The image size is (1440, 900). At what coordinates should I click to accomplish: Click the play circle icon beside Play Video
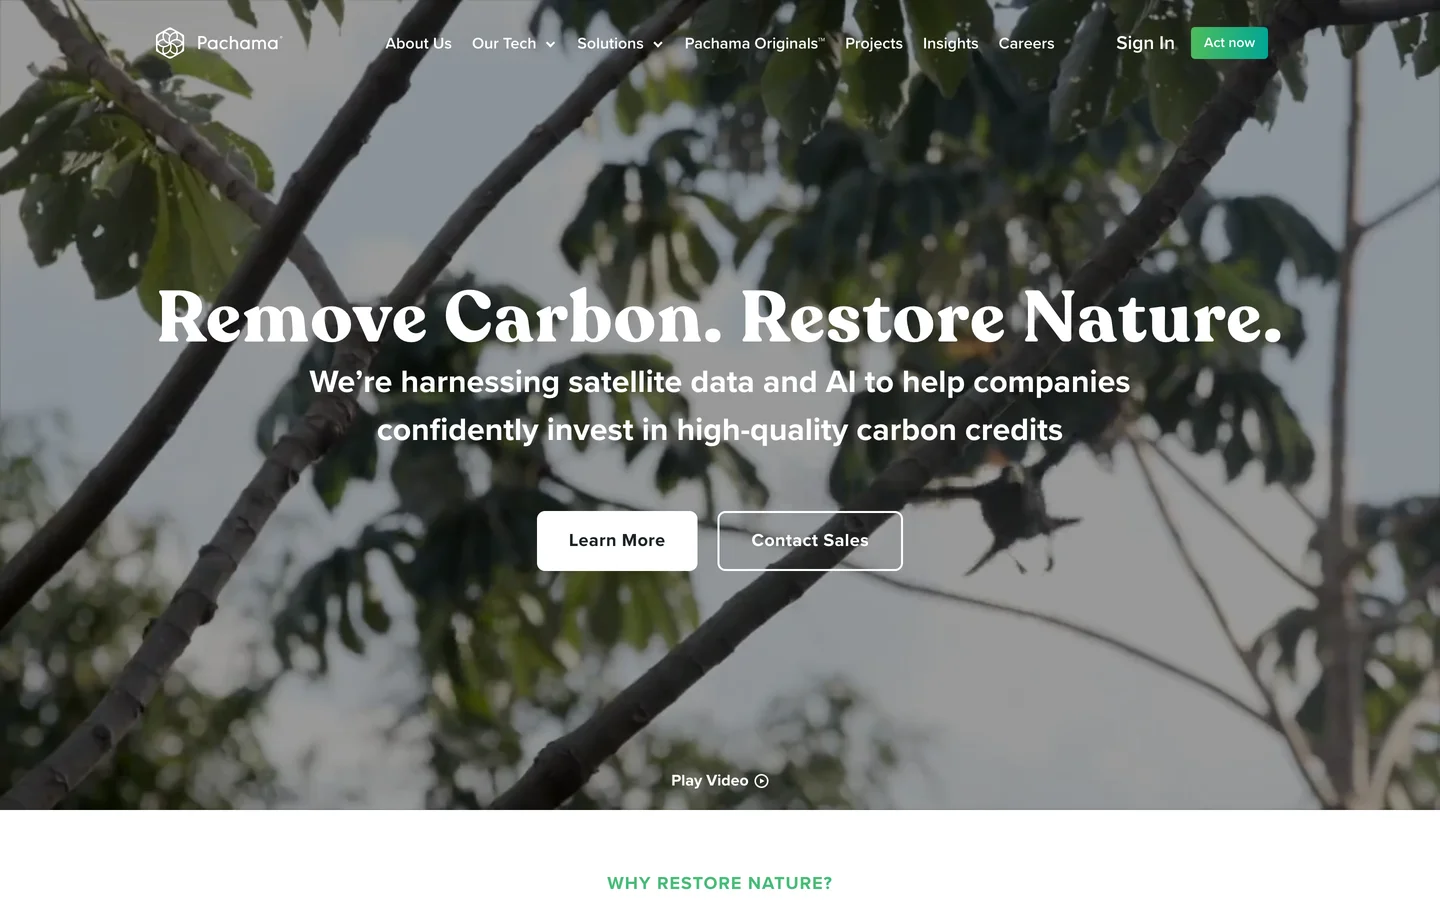coord(762,781)
